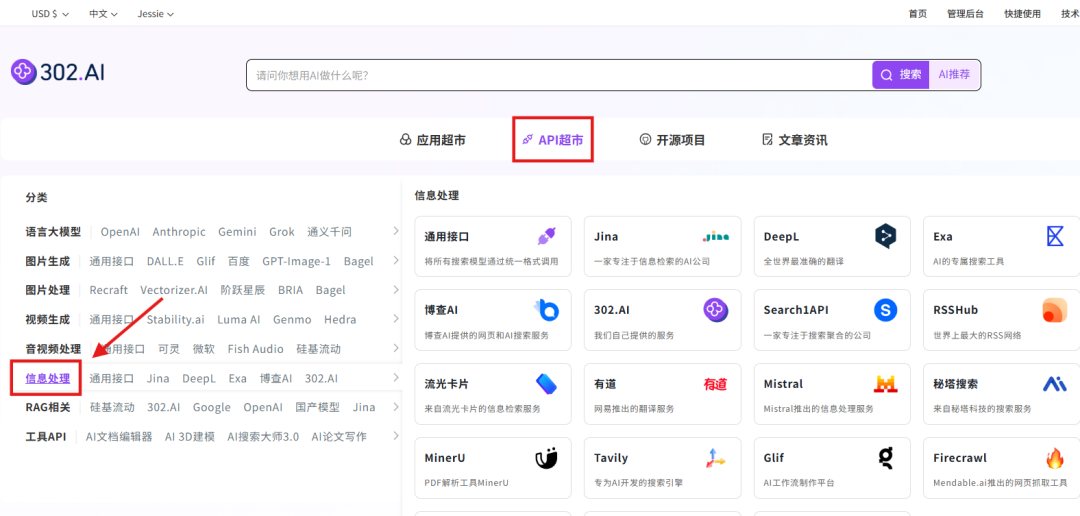The image size is (1080, 516).
Task: Select the 信息处理 category link
Action: (48, 378)
